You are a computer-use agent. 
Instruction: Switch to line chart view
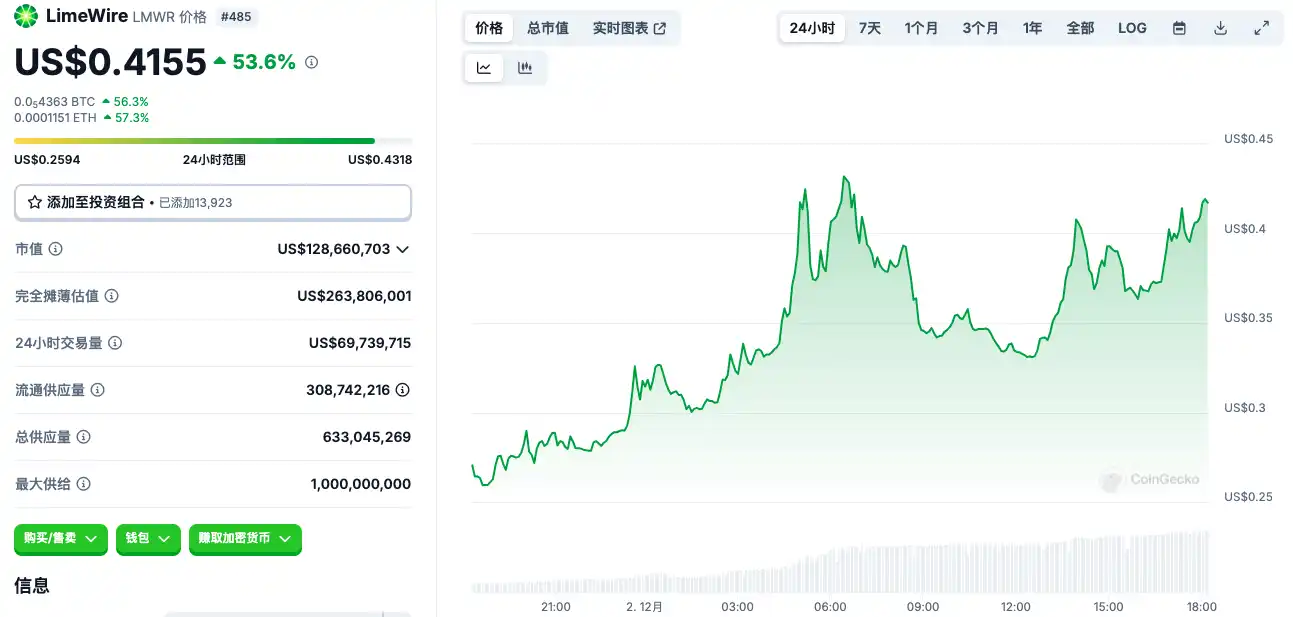[484, 68]
